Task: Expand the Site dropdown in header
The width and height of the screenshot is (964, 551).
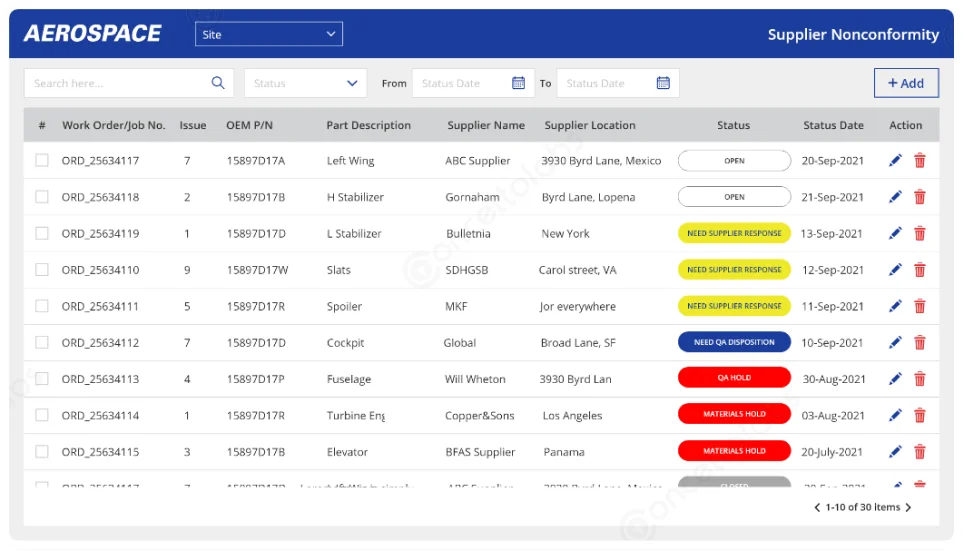Action: click(268, 35)
